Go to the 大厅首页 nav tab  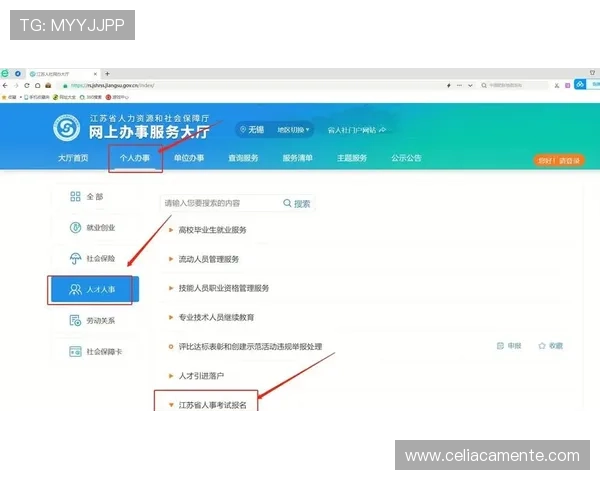[x=73, y=158]
